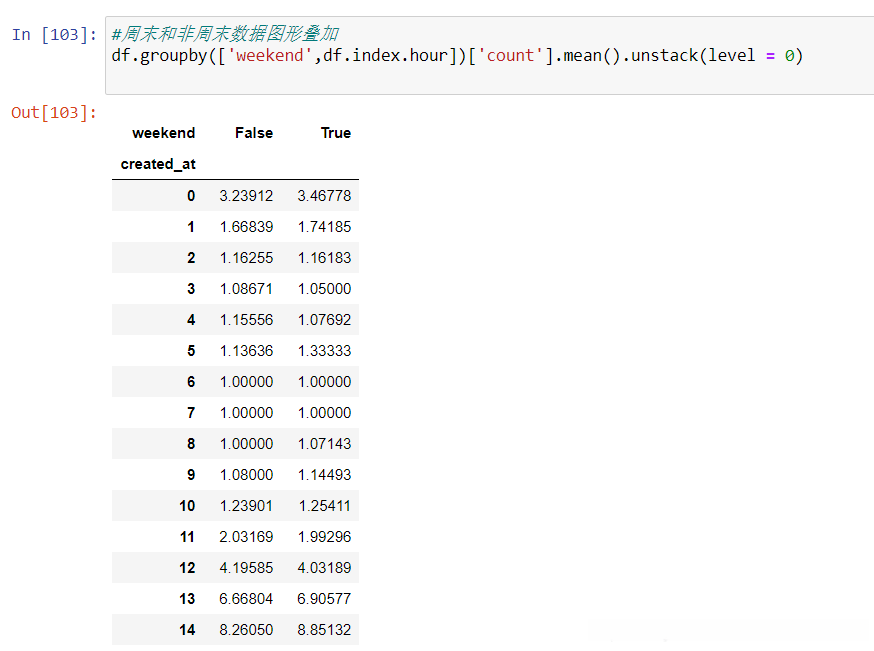Click value 6.90577
This screenshot has width=874, height=651.
(x=324, y=599)
